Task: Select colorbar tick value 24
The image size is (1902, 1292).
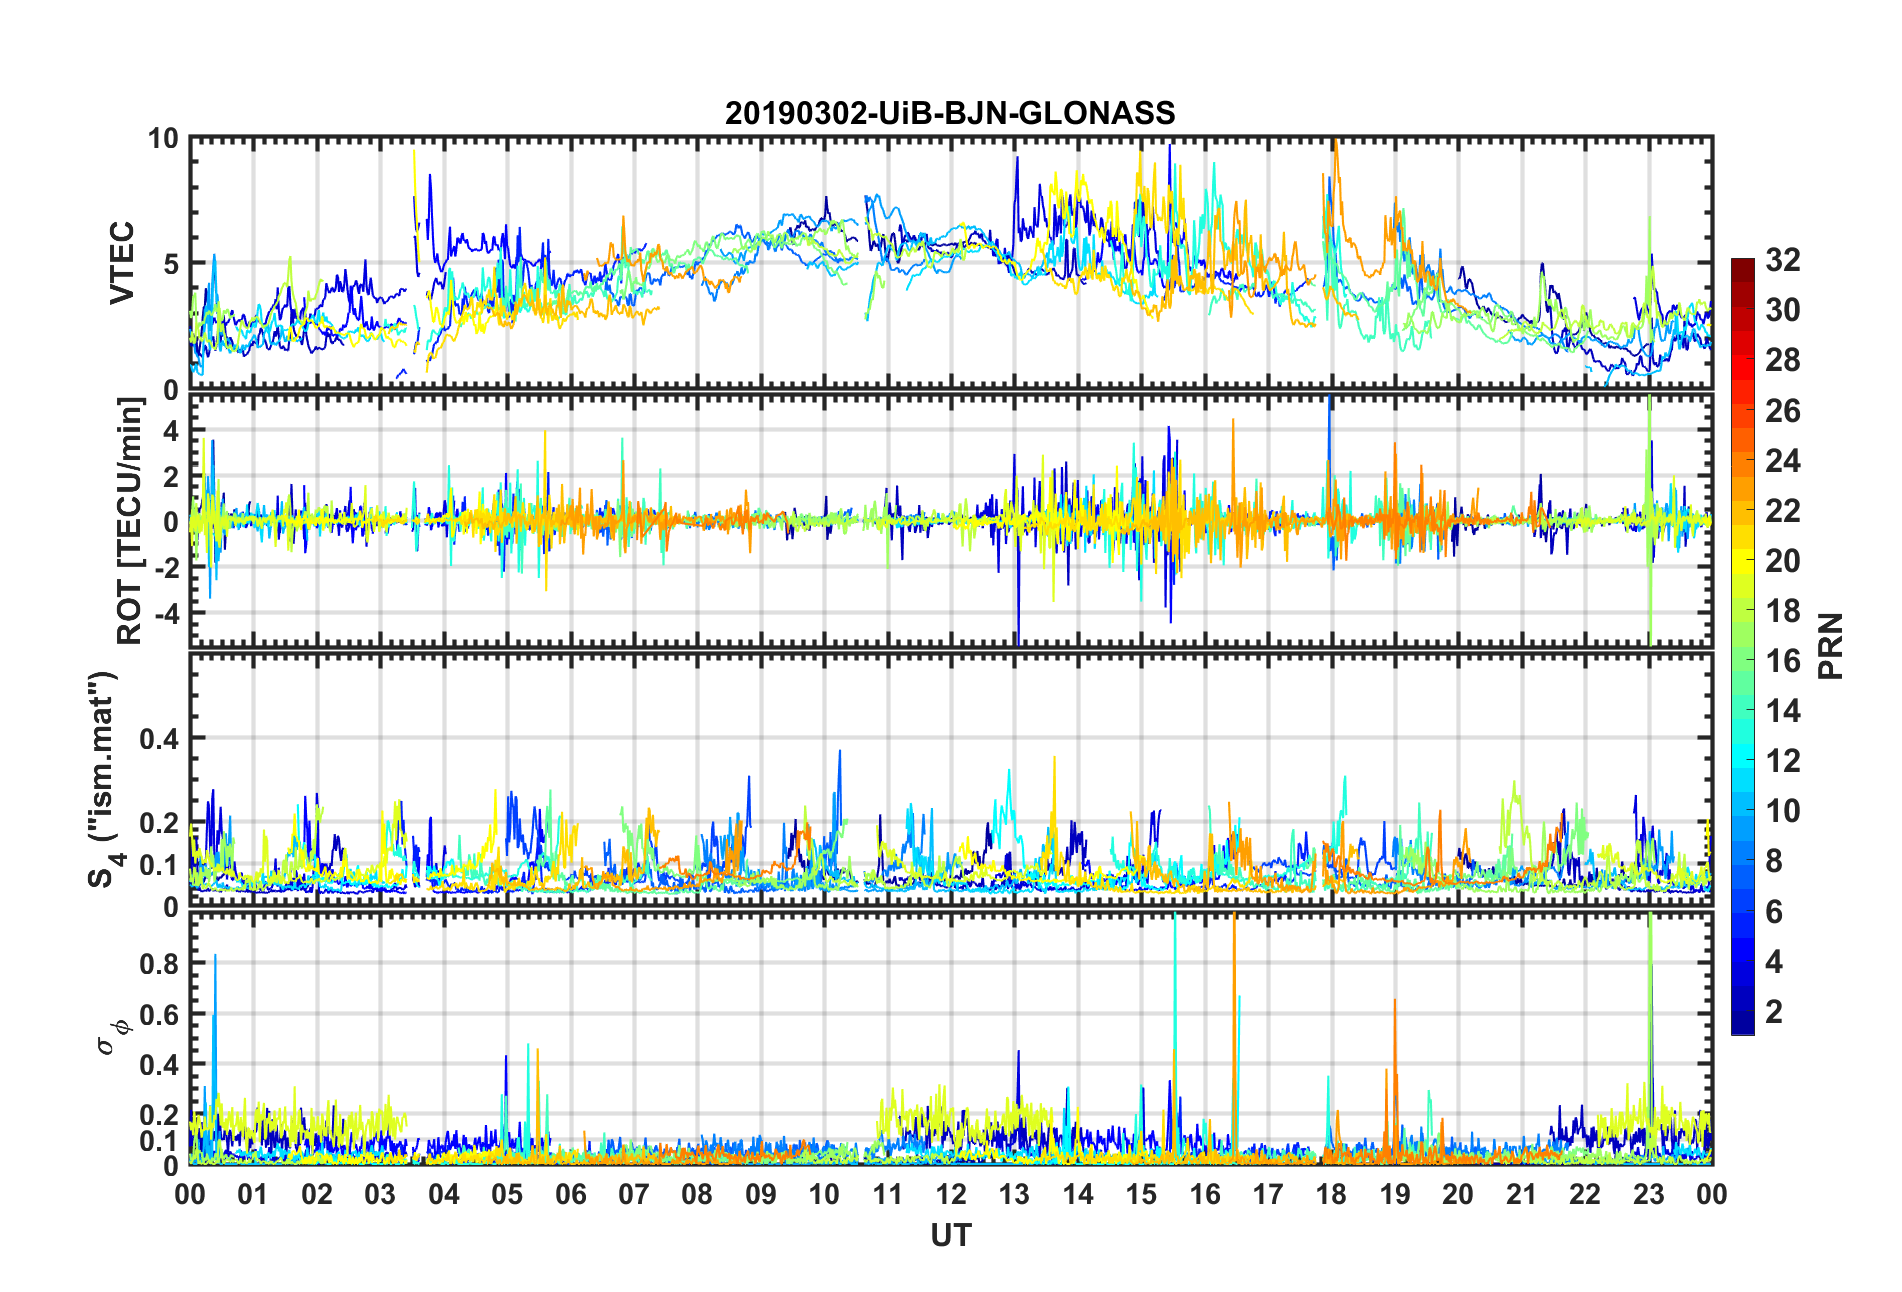Action: (1783, 461)
